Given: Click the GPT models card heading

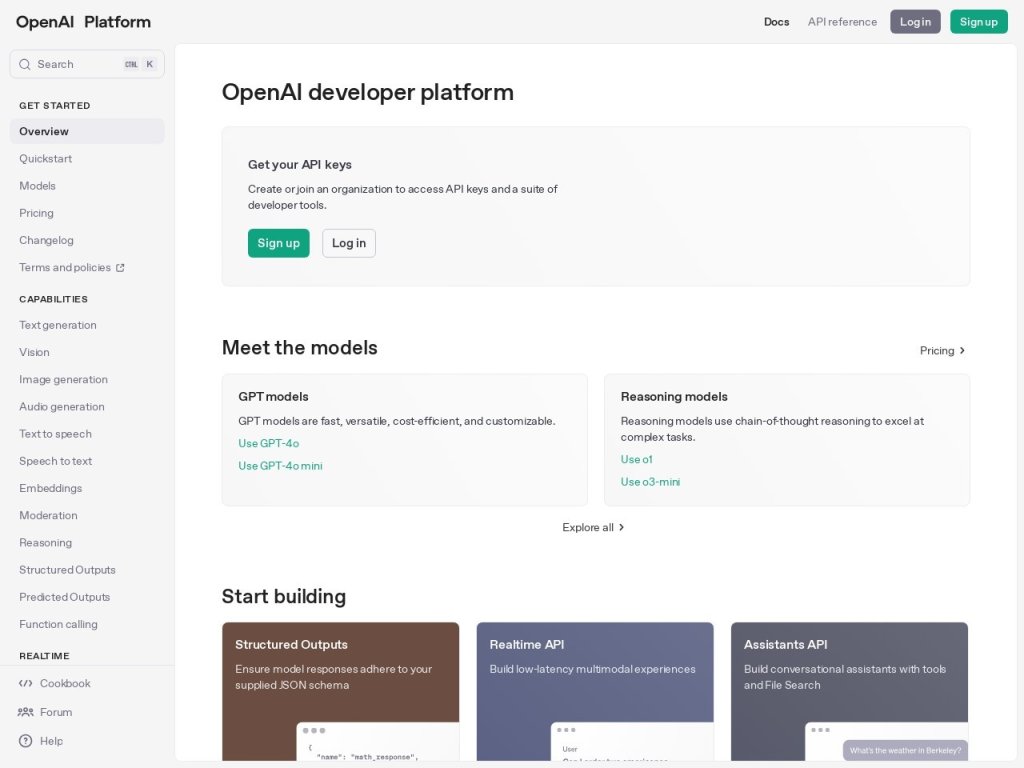Looking at the screenshot, I should tap(273, 396).
